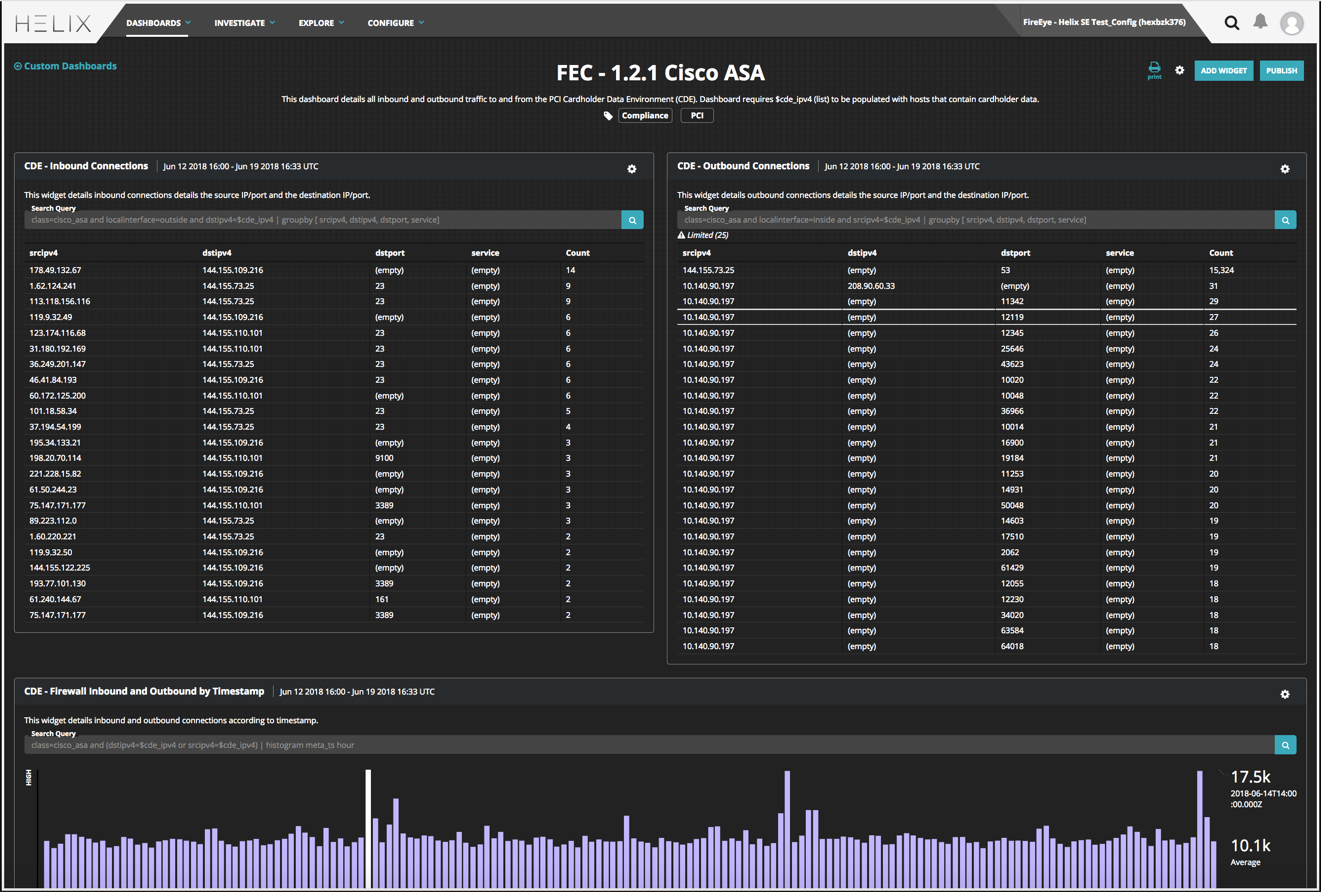This screenshot has height=892, width=1321.
Task: Open CDE Outbound Connections widget settings gear
Action: (x=1285, y=169)
